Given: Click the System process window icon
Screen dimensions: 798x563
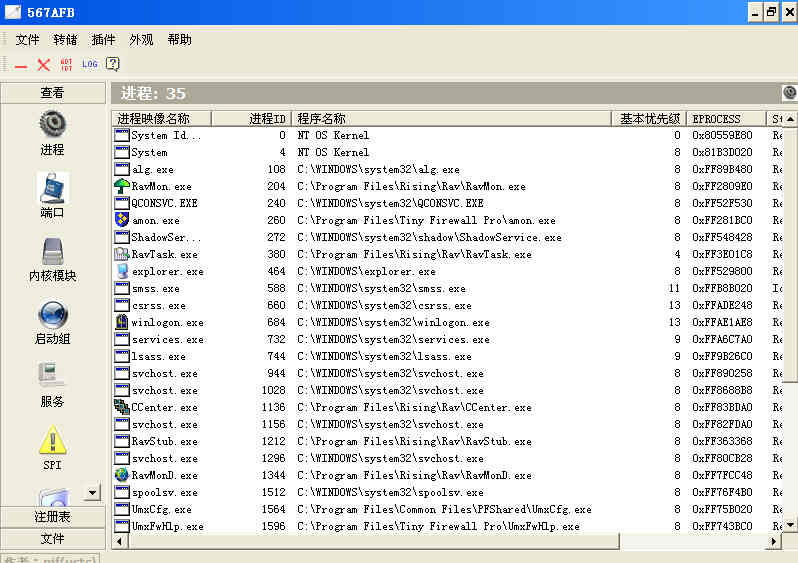Looking at the screenshot, I should (x=122, y=152).
